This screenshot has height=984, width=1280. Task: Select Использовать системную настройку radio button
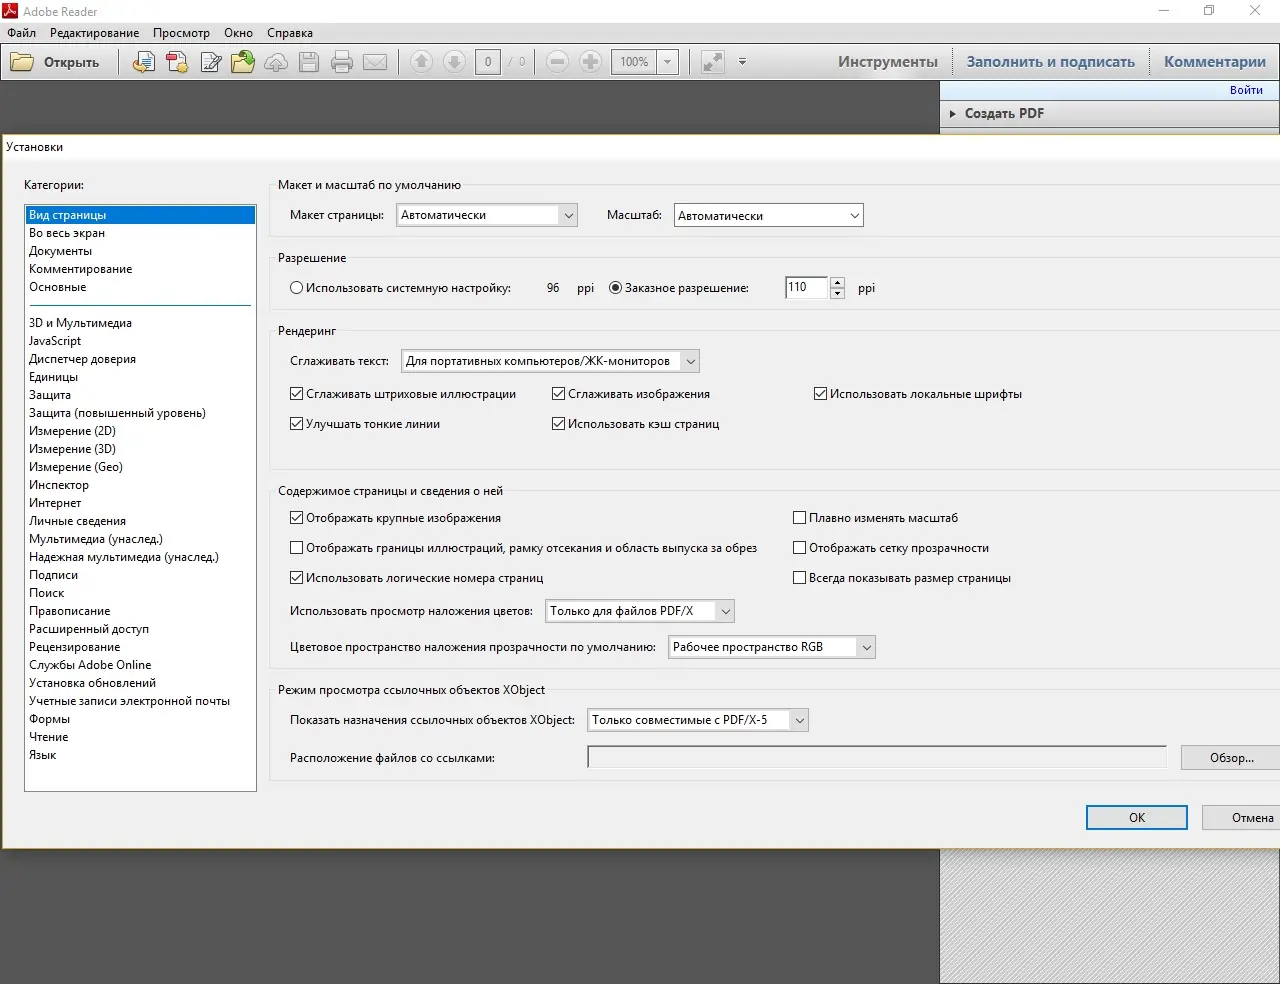click(x=297, y=288)
